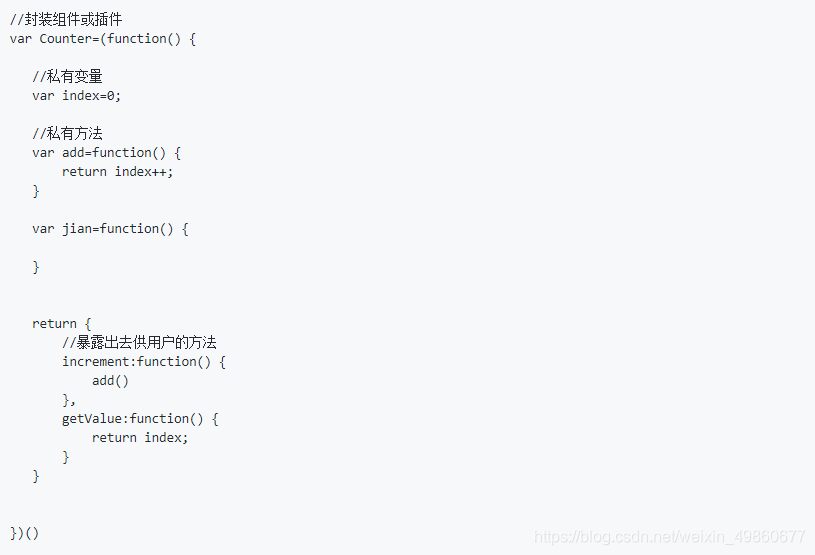Click the closing brace of add function

(36, 191)
